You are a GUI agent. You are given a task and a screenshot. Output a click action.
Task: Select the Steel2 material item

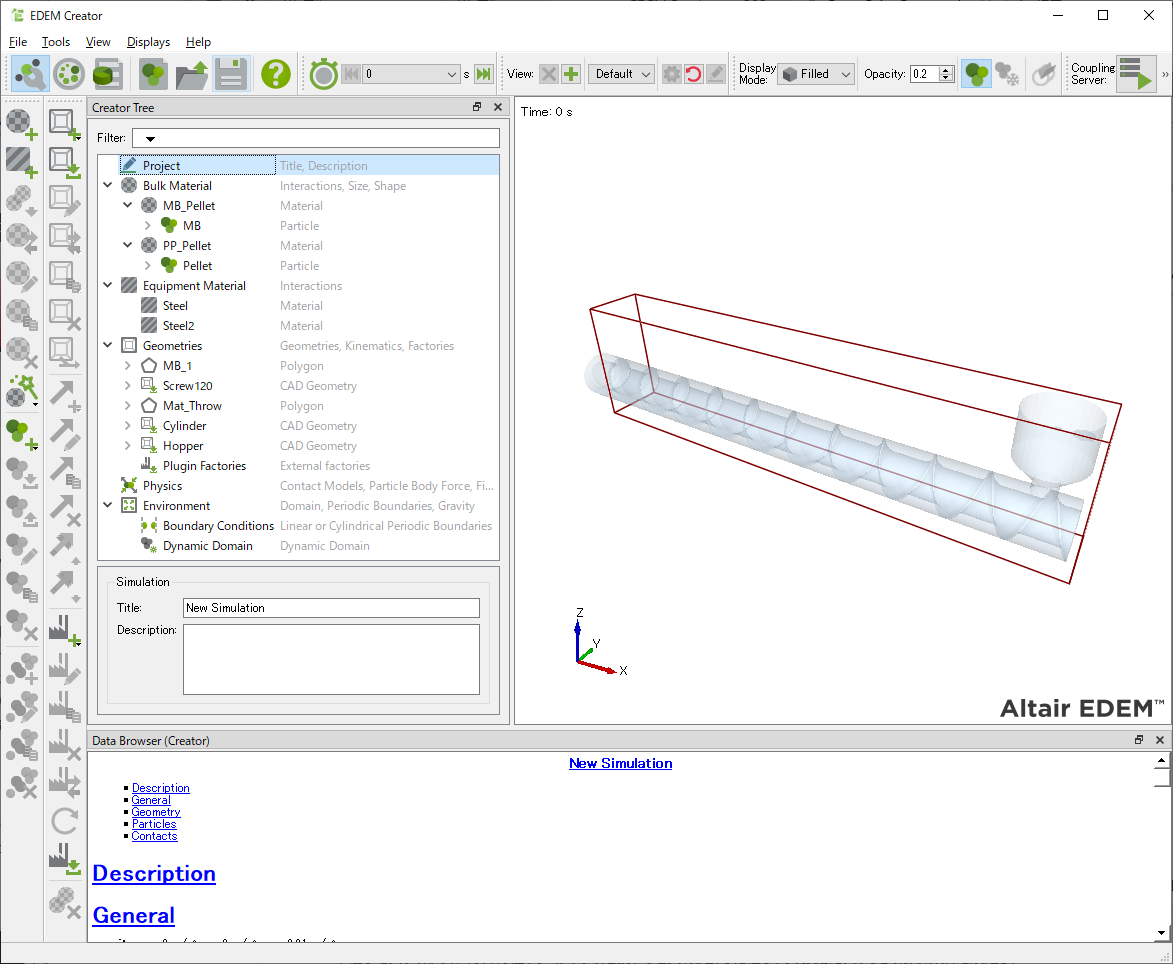(178, 325)
